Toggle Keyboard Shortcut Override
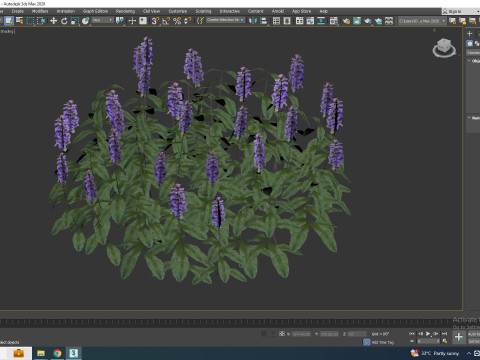The width and height of the screenshot is (480, 360). pos(143,21)
